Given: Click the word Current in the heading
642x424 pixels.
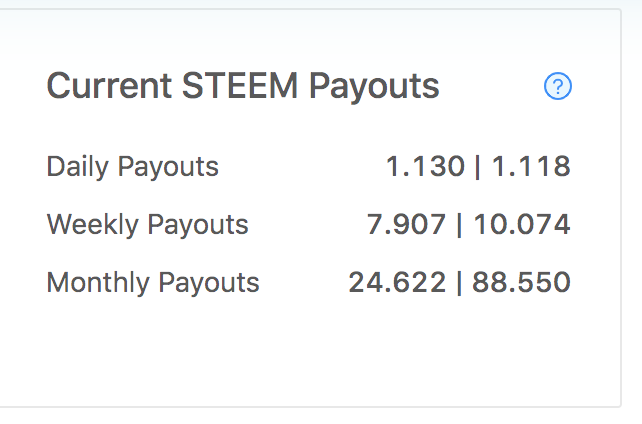Looking at the screenshot, I should click(109, 86).
